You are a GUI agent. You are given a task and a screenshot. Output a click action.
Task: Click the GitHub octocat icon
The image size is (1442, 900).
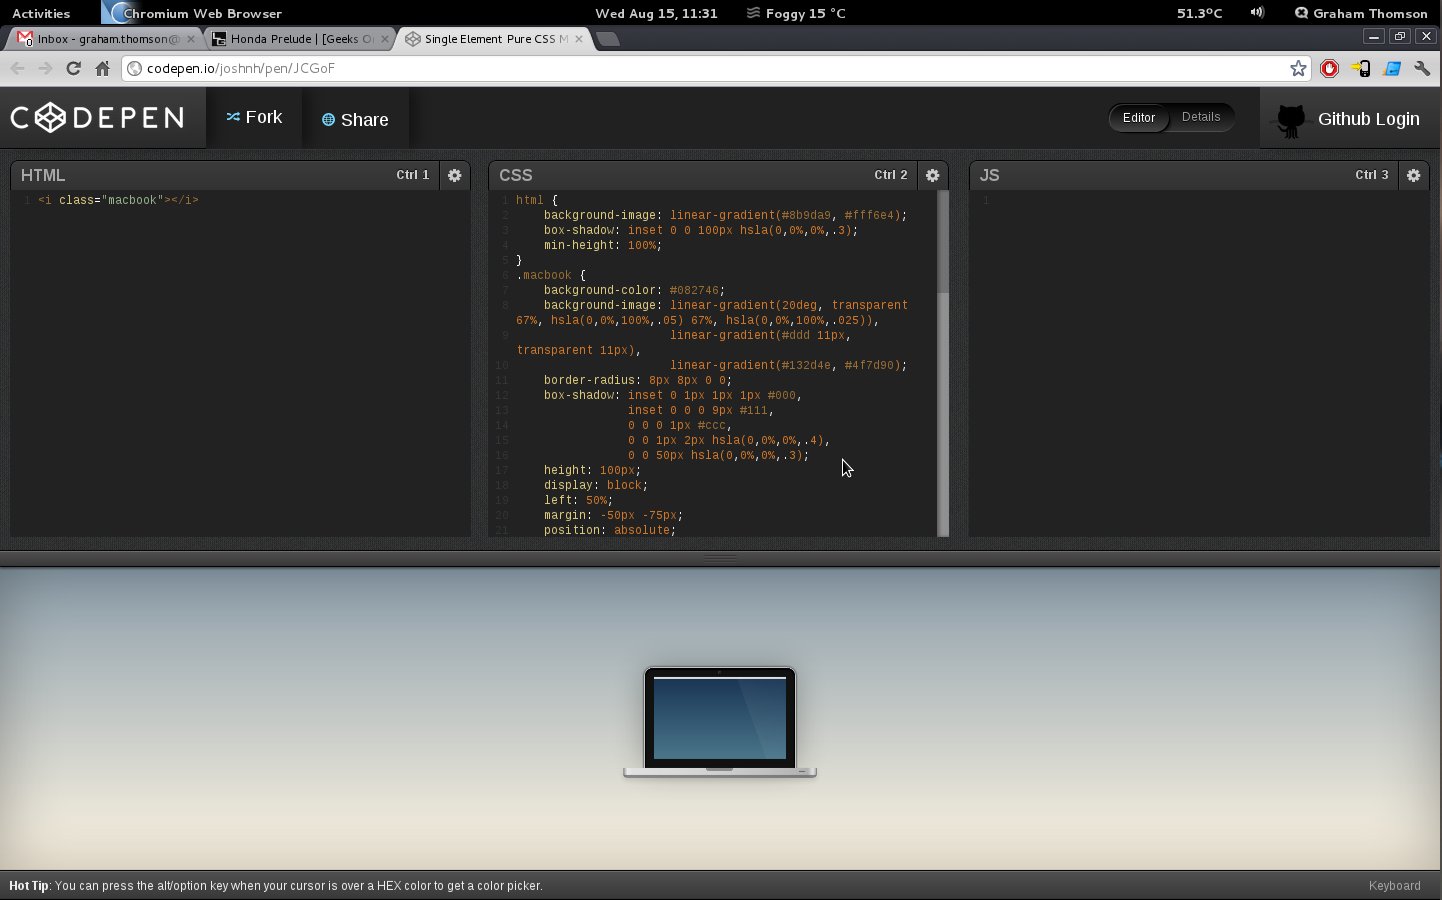pyautogui.click(x=1291, y=120)
